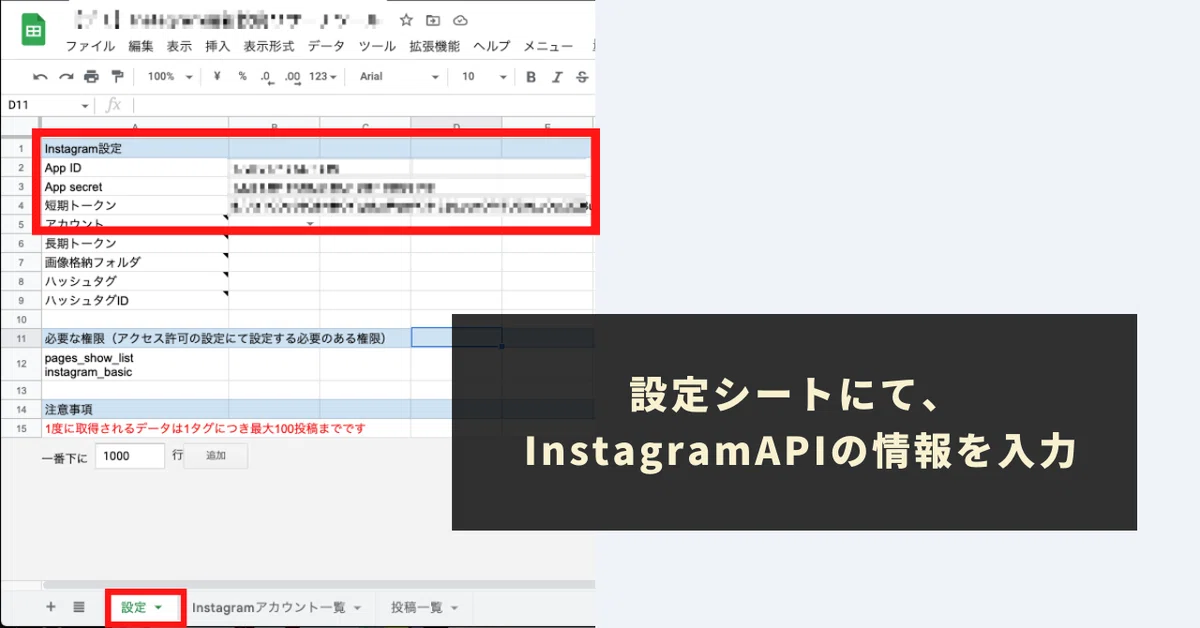Select the ハッシュタグ label cell

135,281
